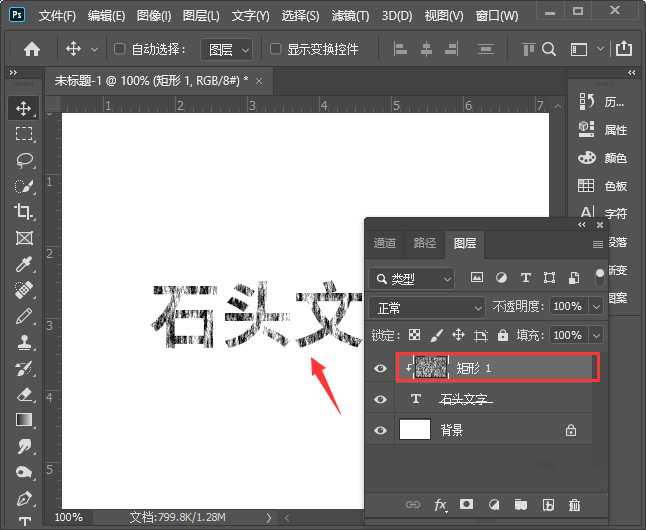Hide the 矩形 1 layer
646x530 pixels.
pyautogui.click(x=380, y=368)
